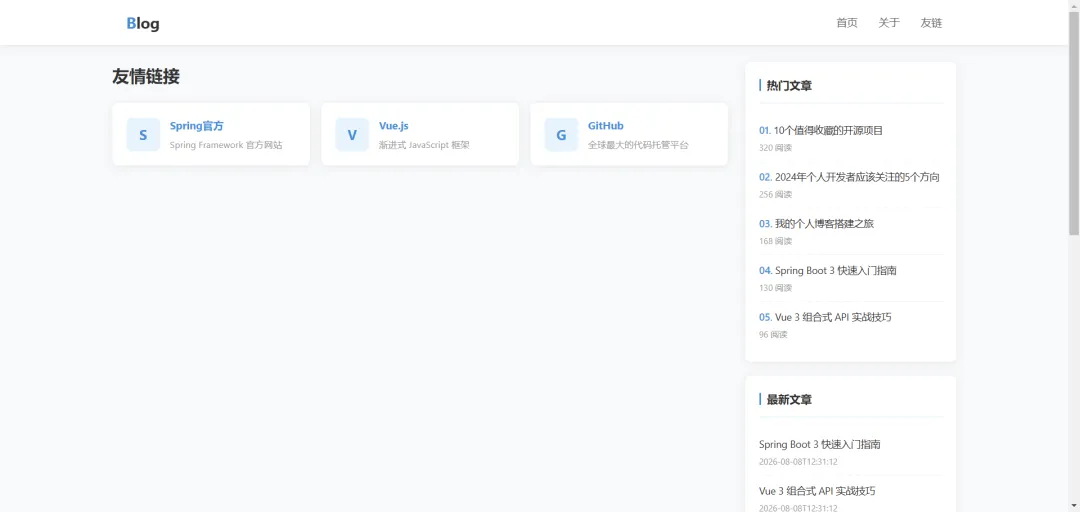1080x512 pixels.
Task: Click the 友情链接 page heading
Action: [146, 76]
